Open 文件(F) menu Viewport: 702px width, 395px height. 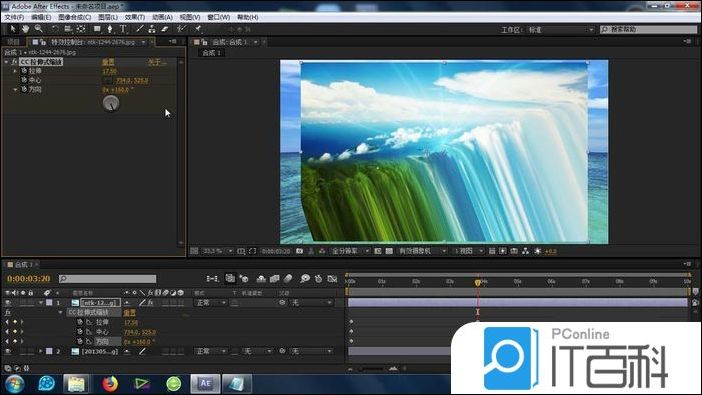[x=14, y=17]
